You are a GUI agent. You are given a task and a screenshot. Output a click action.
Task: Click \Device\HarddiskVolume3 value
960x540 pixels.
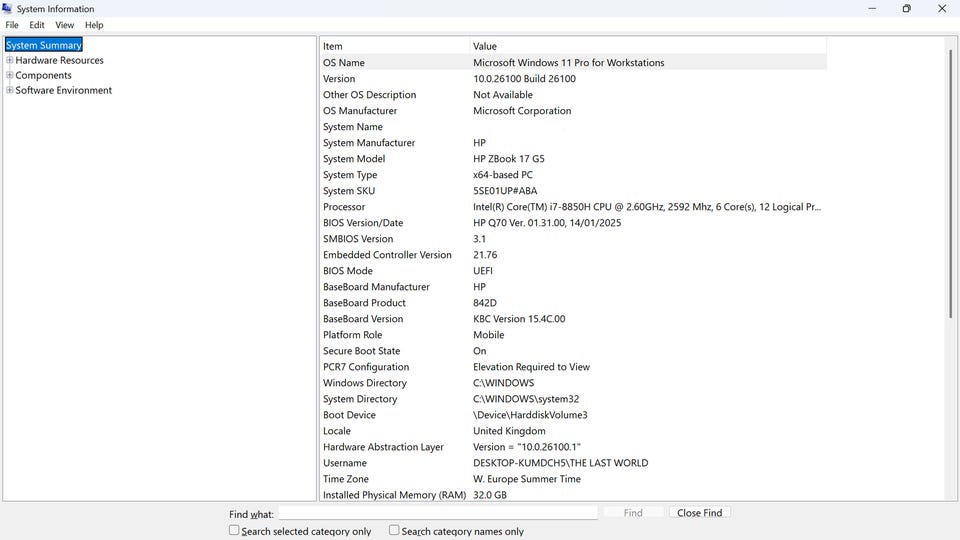tap(530, 414)
